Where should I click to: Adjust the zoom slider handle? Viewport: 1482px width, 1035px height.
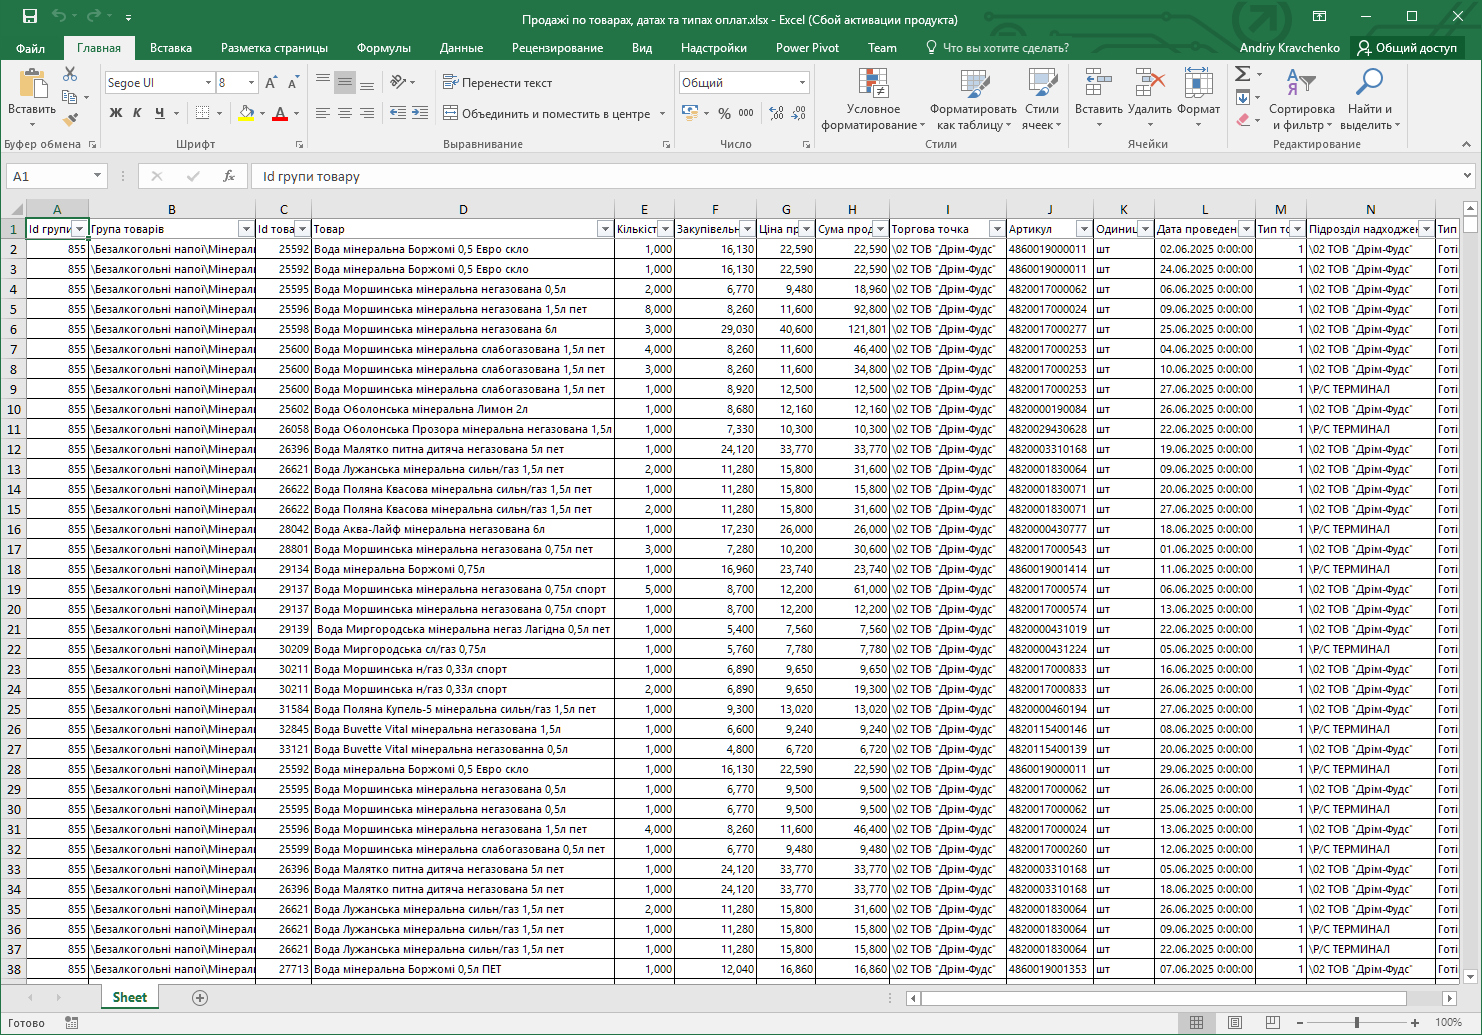point(1357,1022)
